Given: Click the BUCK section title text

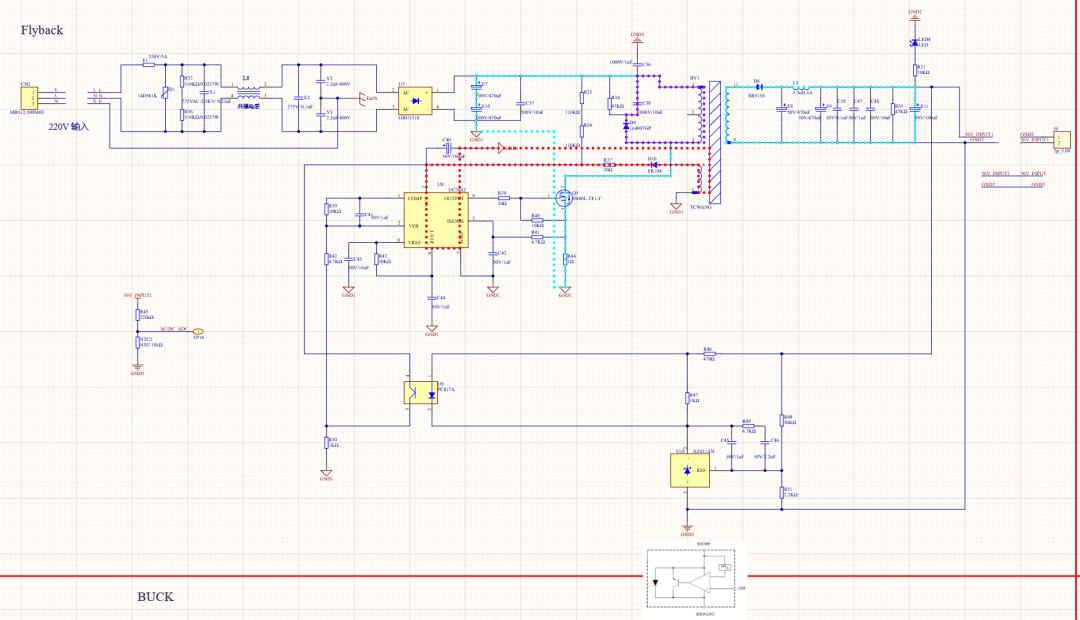Looking at the screenshot, I should click(155, 597).
